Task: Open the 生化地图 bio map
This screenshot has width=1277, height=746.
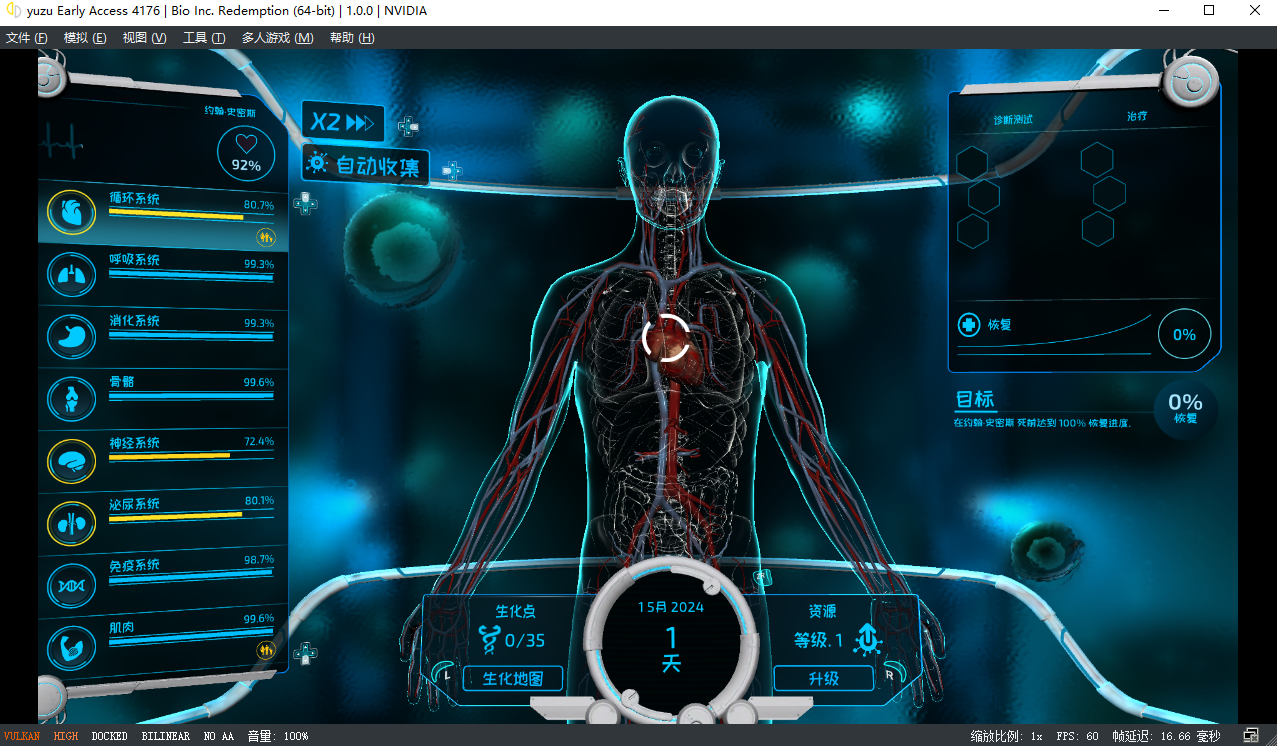Action: pos(513,678)
